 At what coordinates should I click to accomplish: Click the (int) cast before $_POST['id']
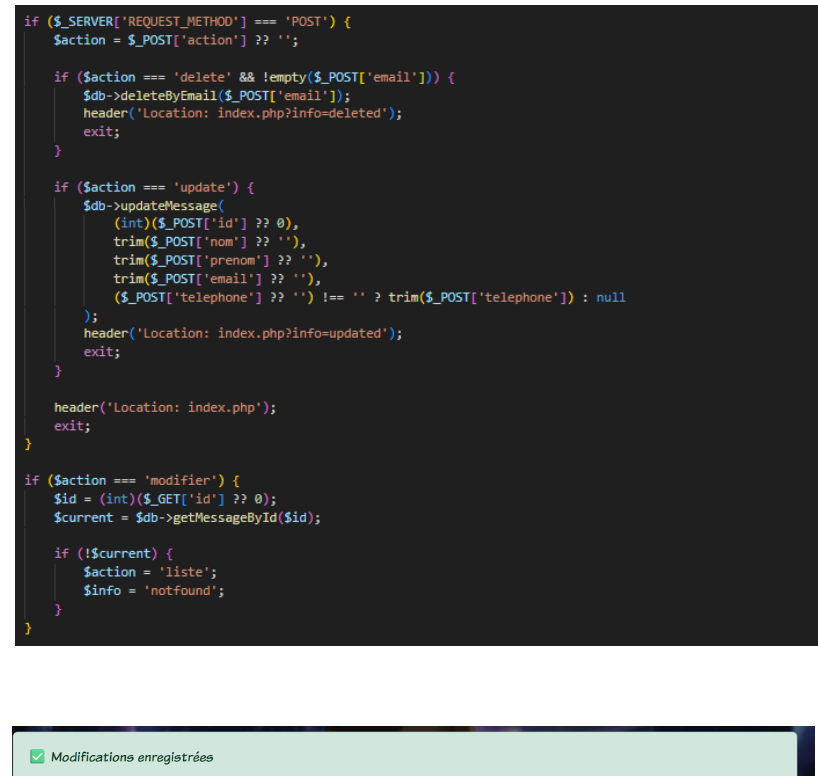coord(132,223)
